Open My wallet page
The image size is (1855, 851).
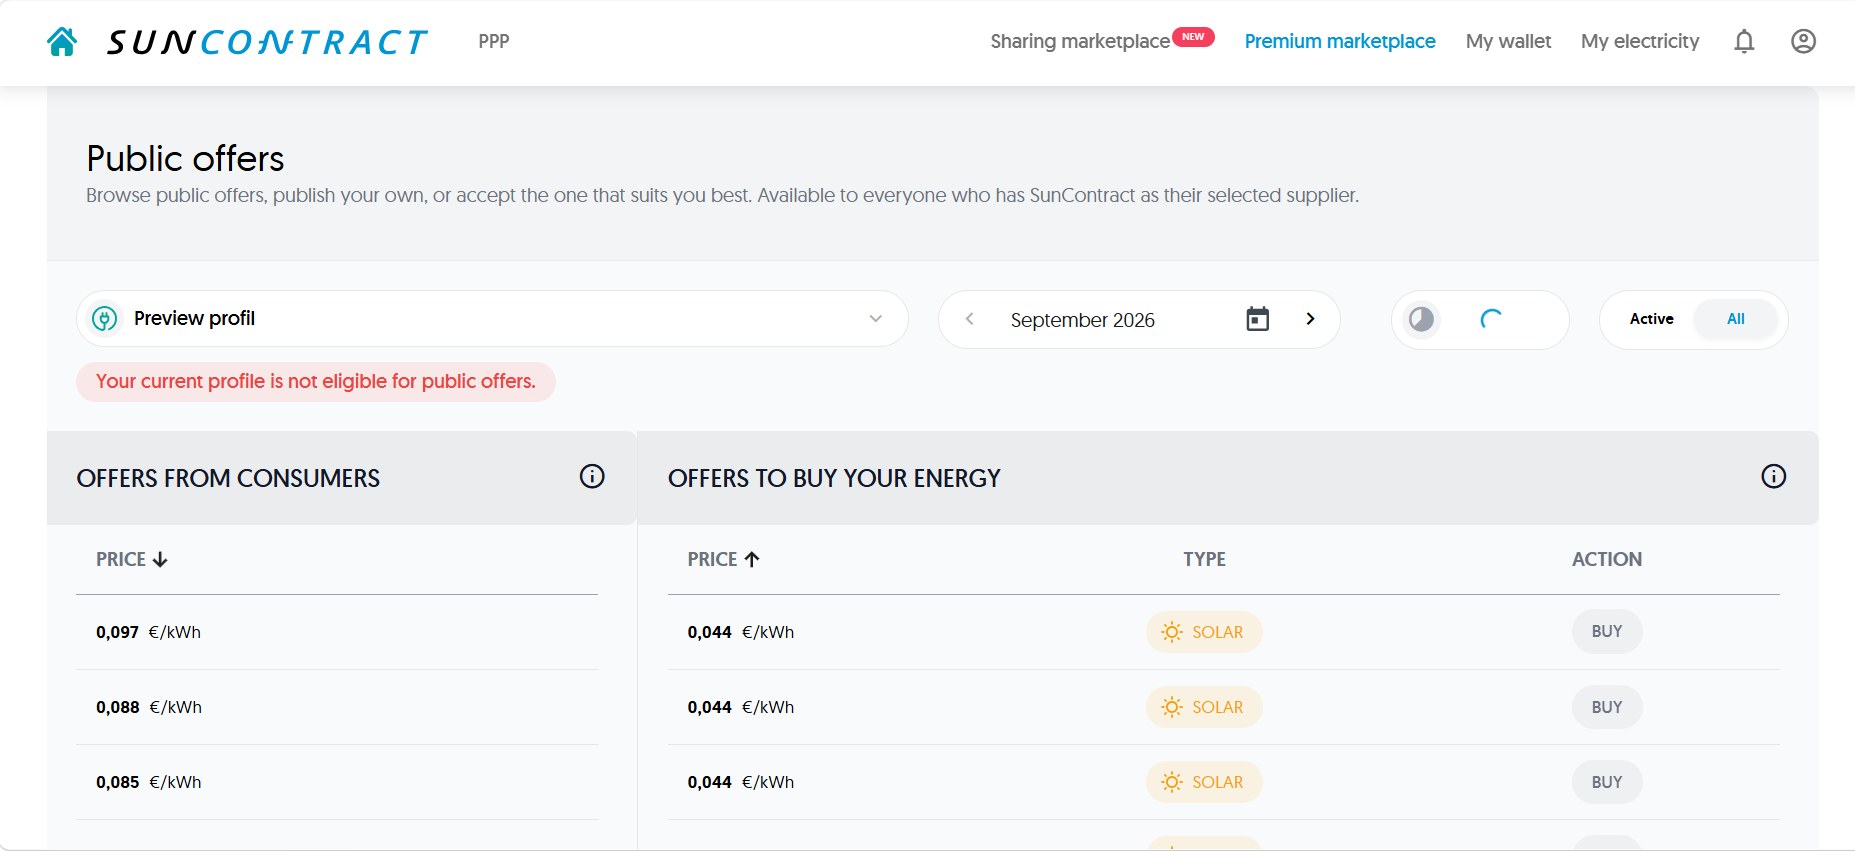tap(1508, 41)
